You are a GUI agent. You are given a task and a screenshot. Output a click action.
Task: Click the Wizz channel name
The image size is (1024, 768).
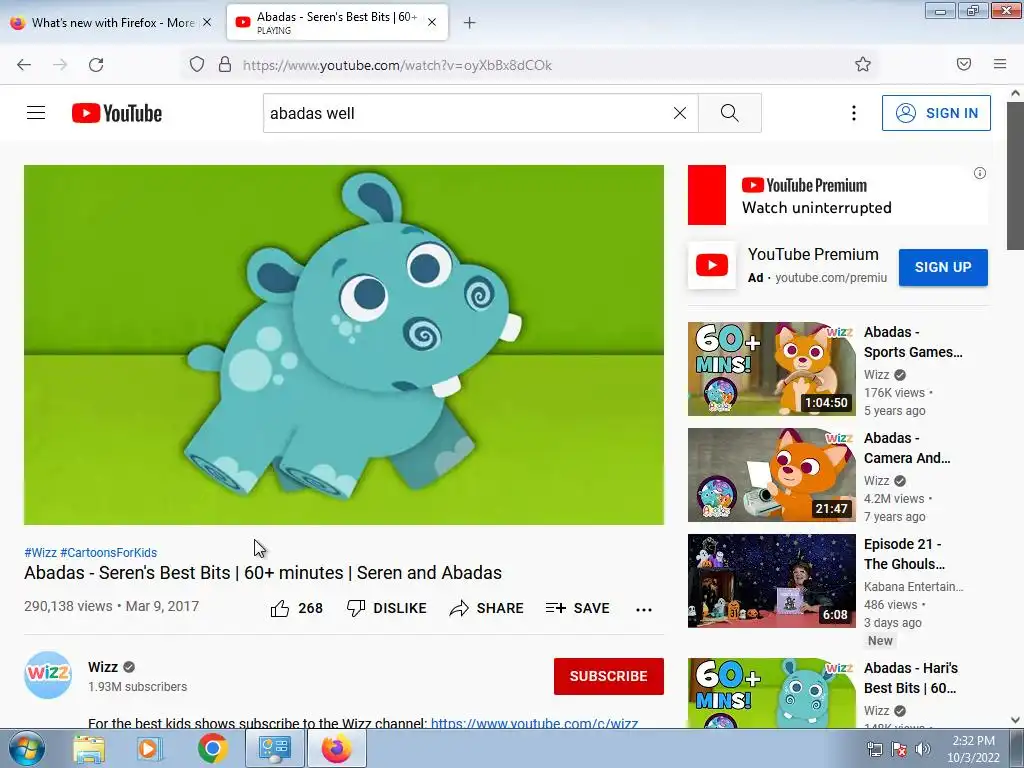(103, 667)
